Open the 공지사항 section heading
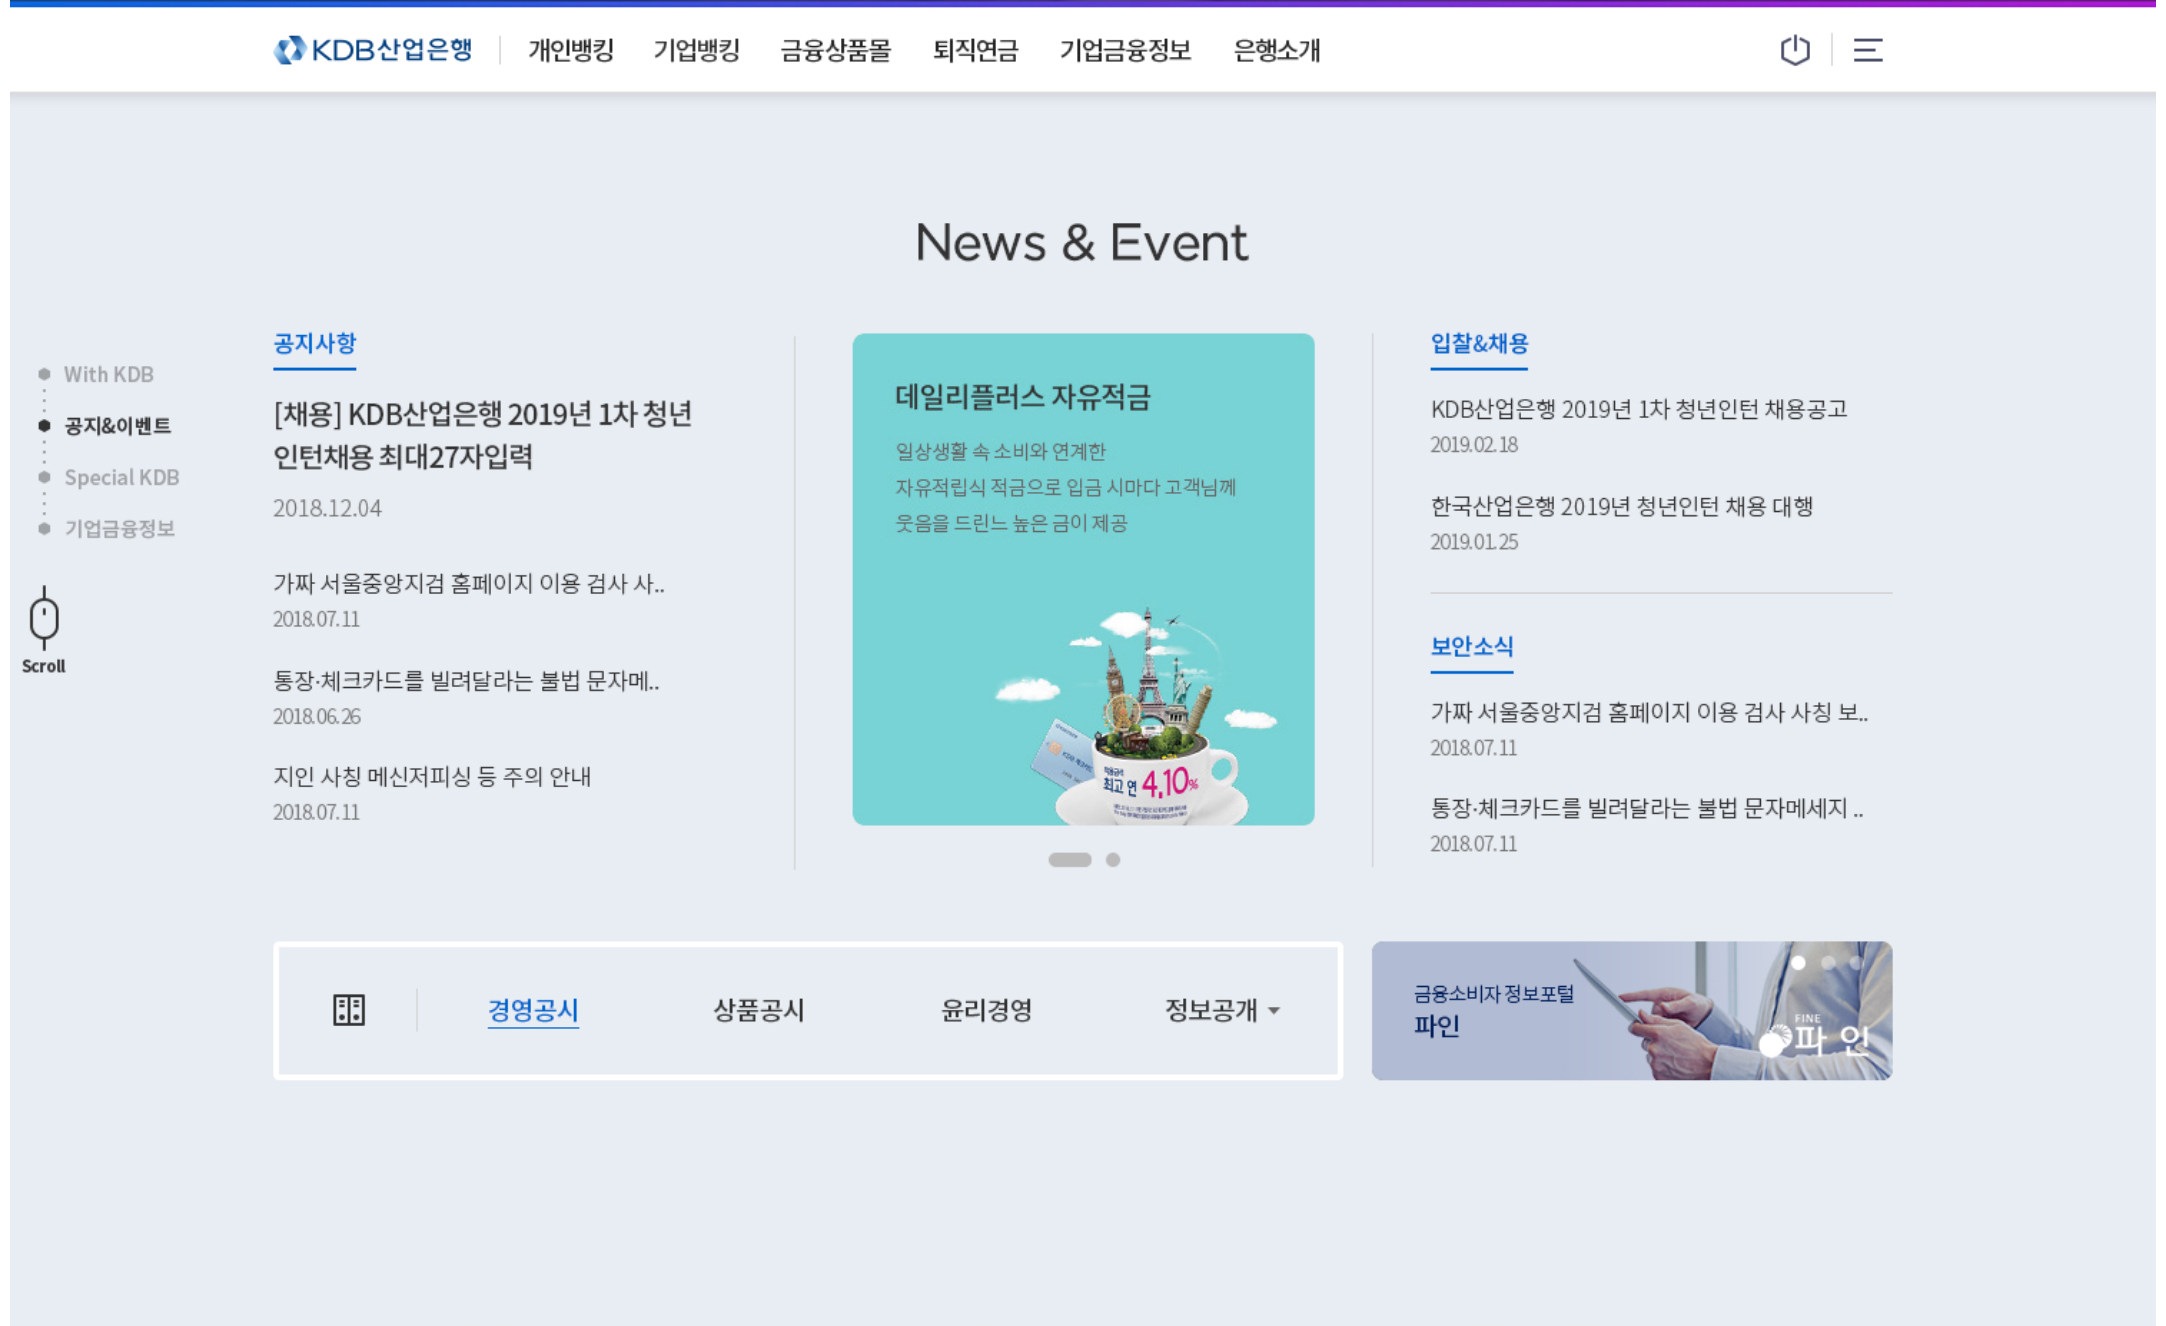2166x1326 pixels. 315,344
